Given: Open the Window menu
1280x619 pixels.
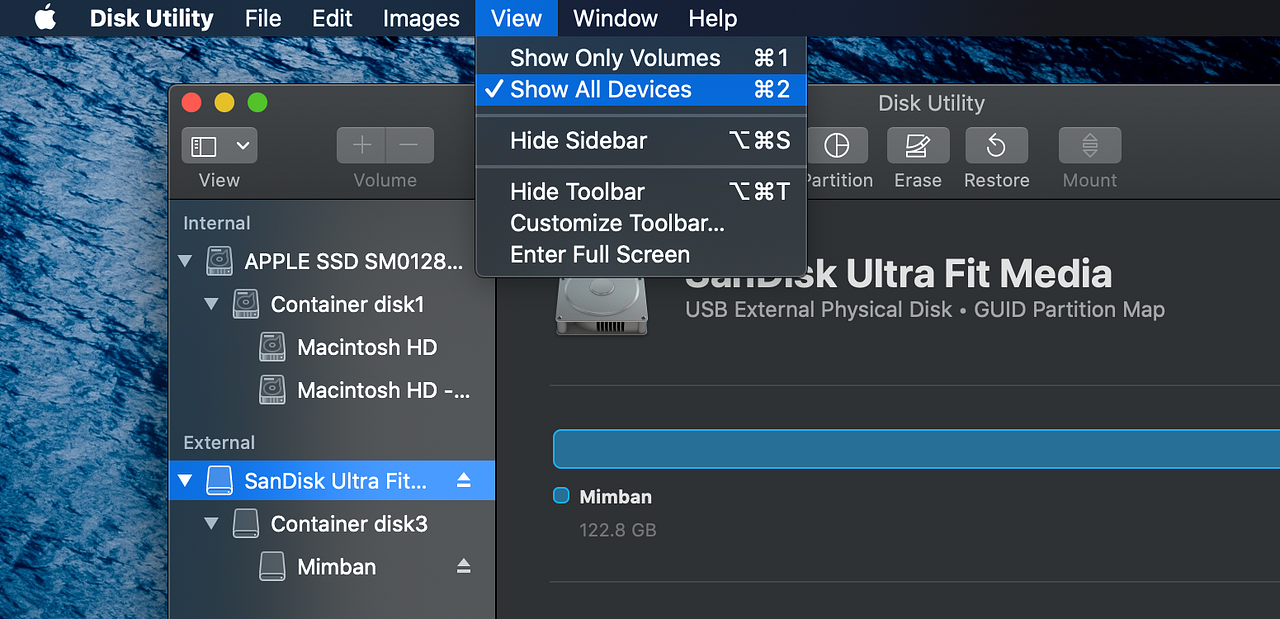Looking at the screenshot, I should [x=614, y=18].
